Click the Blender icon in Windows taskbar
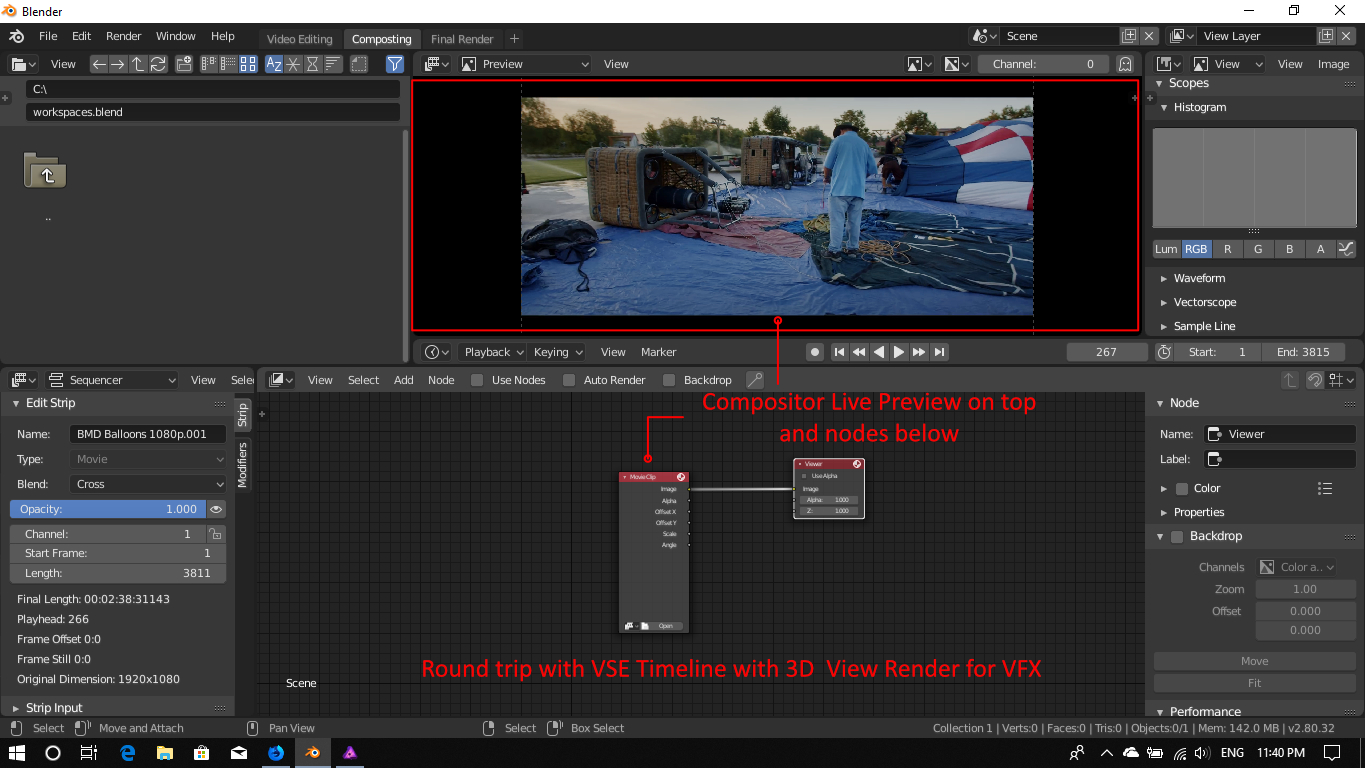1366x768 pixels. click(x=313, y=752)
